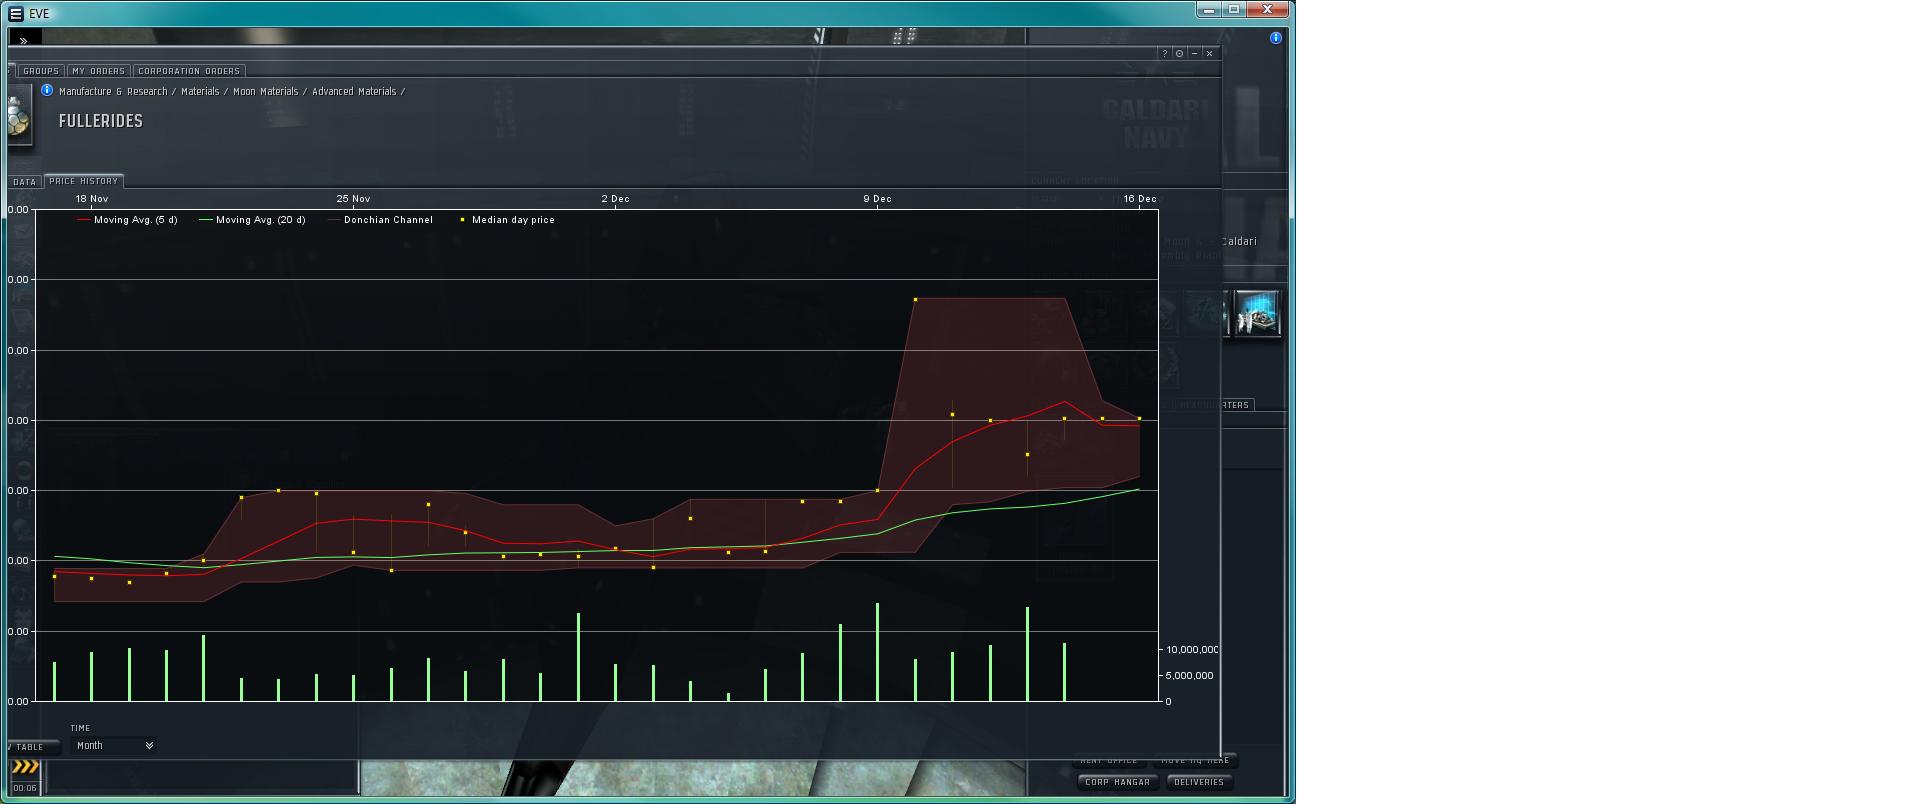Image resolution: width=1920 pixels, height=804 pixels.
Task: Click the Moving Avg. (5 d) legend
Action: [x=127, y=220]
